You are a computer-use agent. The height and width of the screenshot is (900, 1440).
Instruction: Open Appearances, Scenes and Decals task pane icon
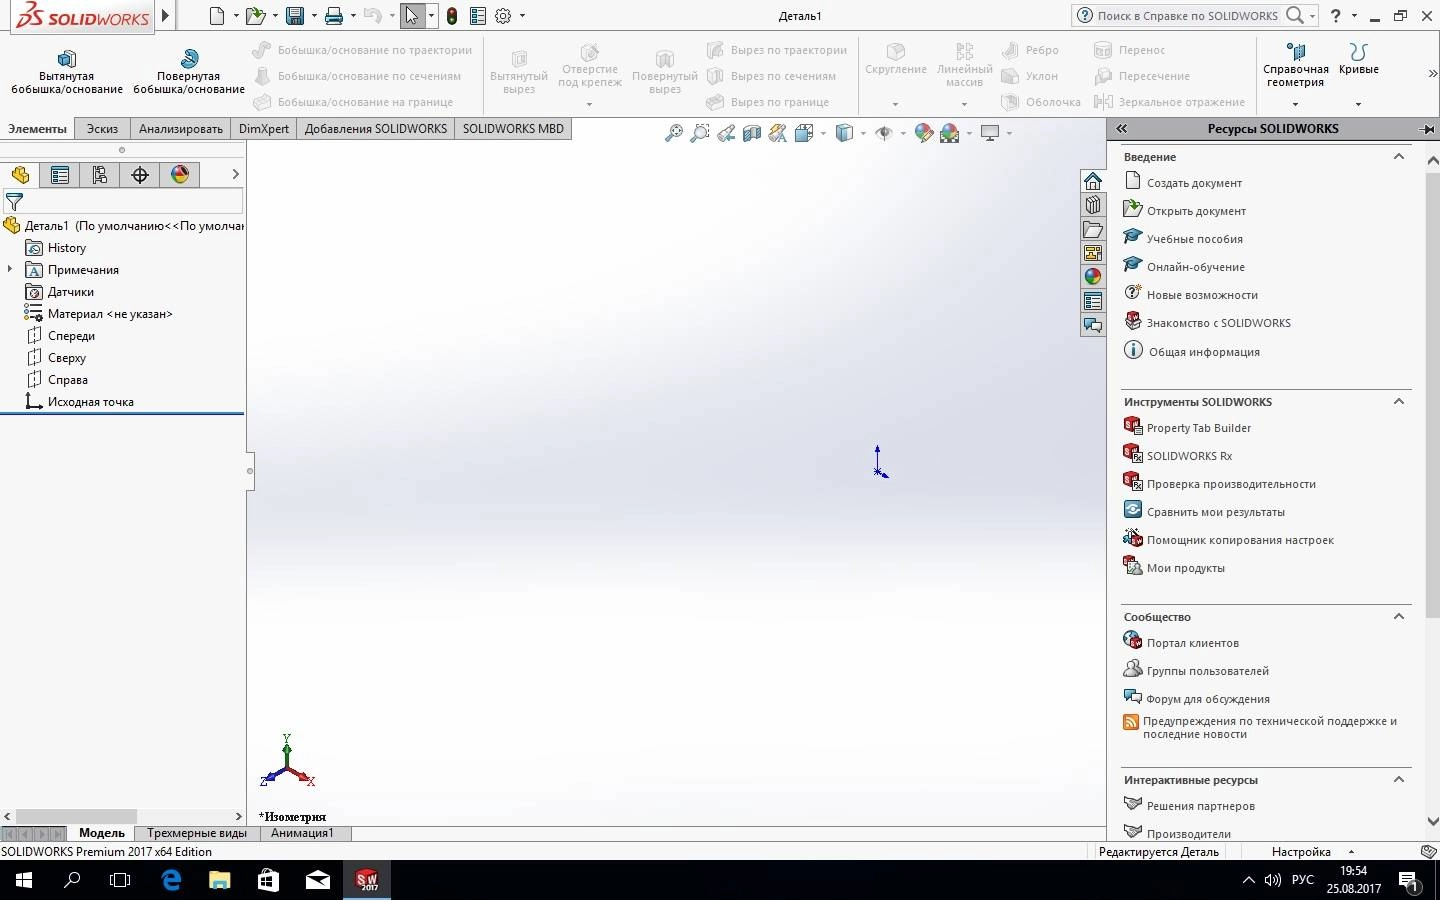tap(1093, 277)
